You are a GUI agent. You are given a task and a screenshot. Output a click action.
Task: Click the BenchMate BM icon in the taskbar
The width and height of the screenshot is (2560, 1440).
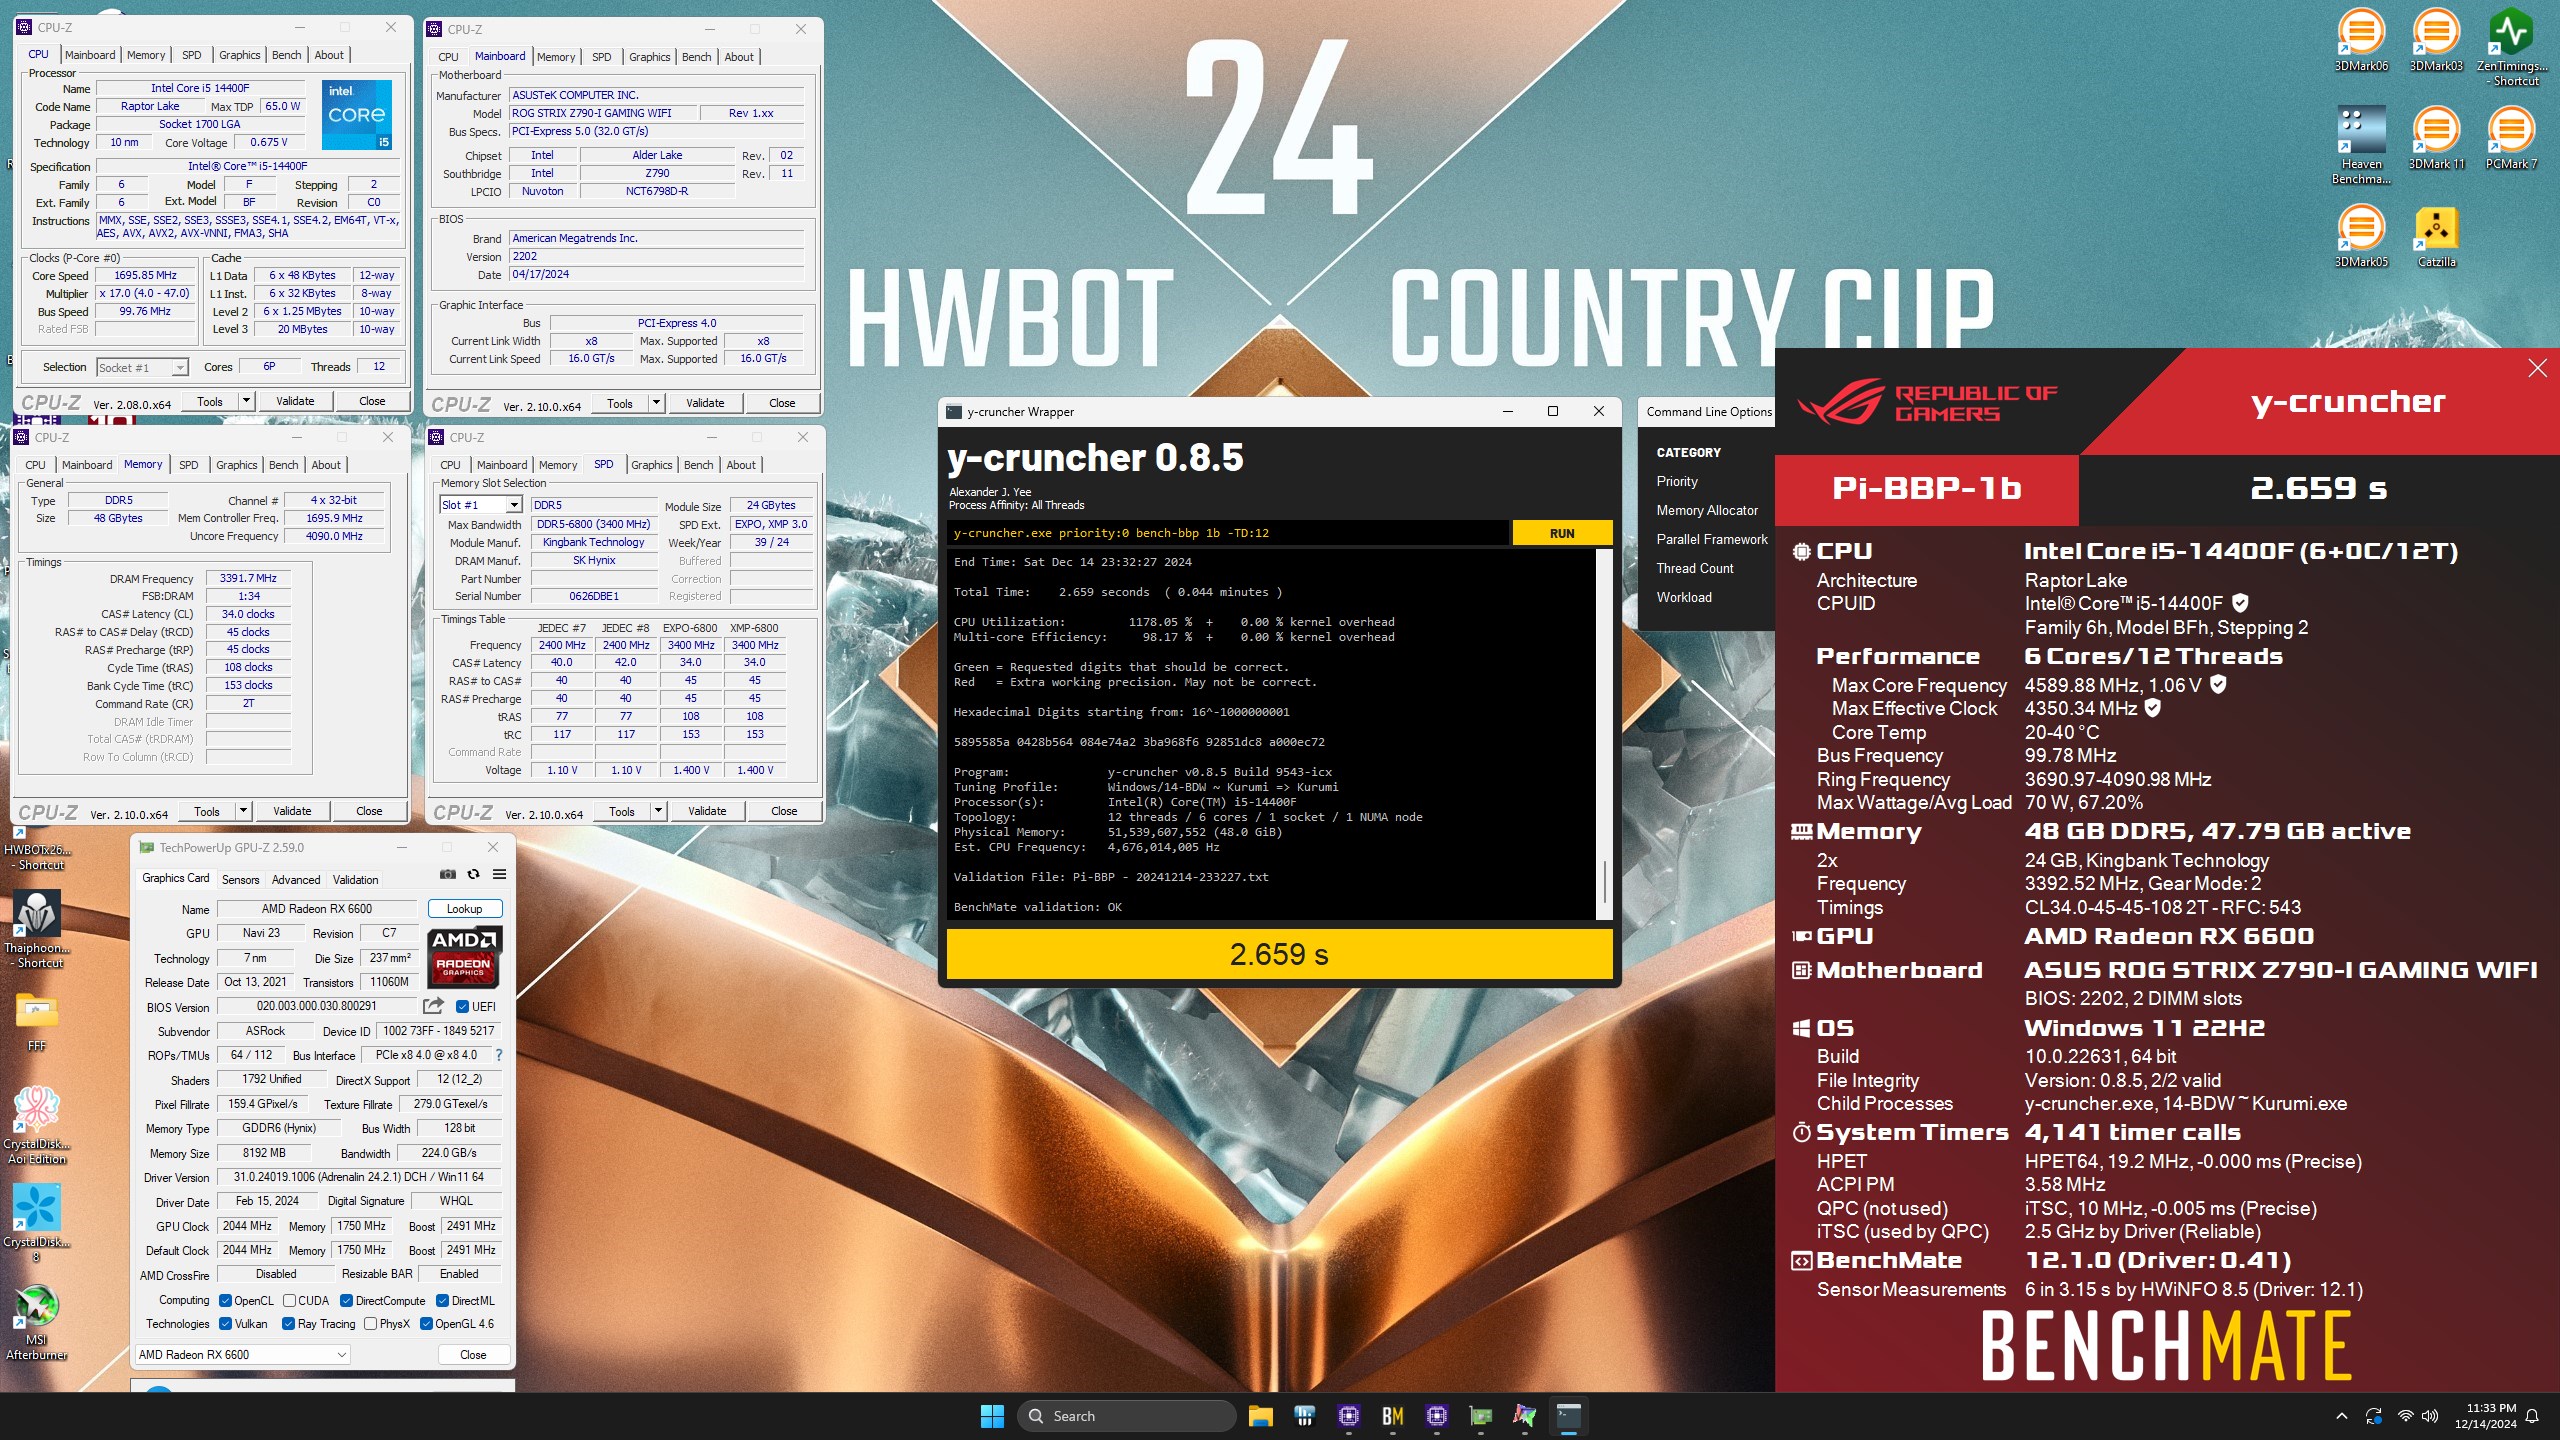click(x=1392, y=1416)
